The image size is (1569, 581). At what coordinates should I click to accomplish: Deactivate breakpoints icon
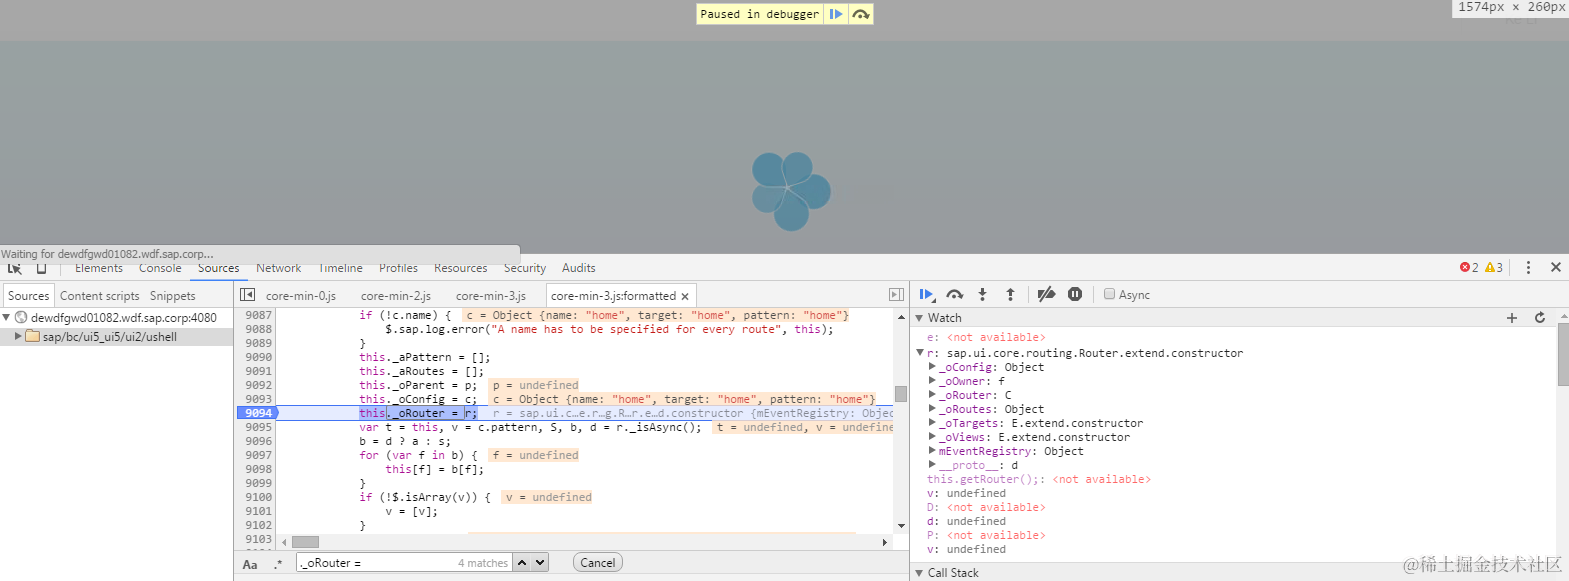(x=1046, y=294)
